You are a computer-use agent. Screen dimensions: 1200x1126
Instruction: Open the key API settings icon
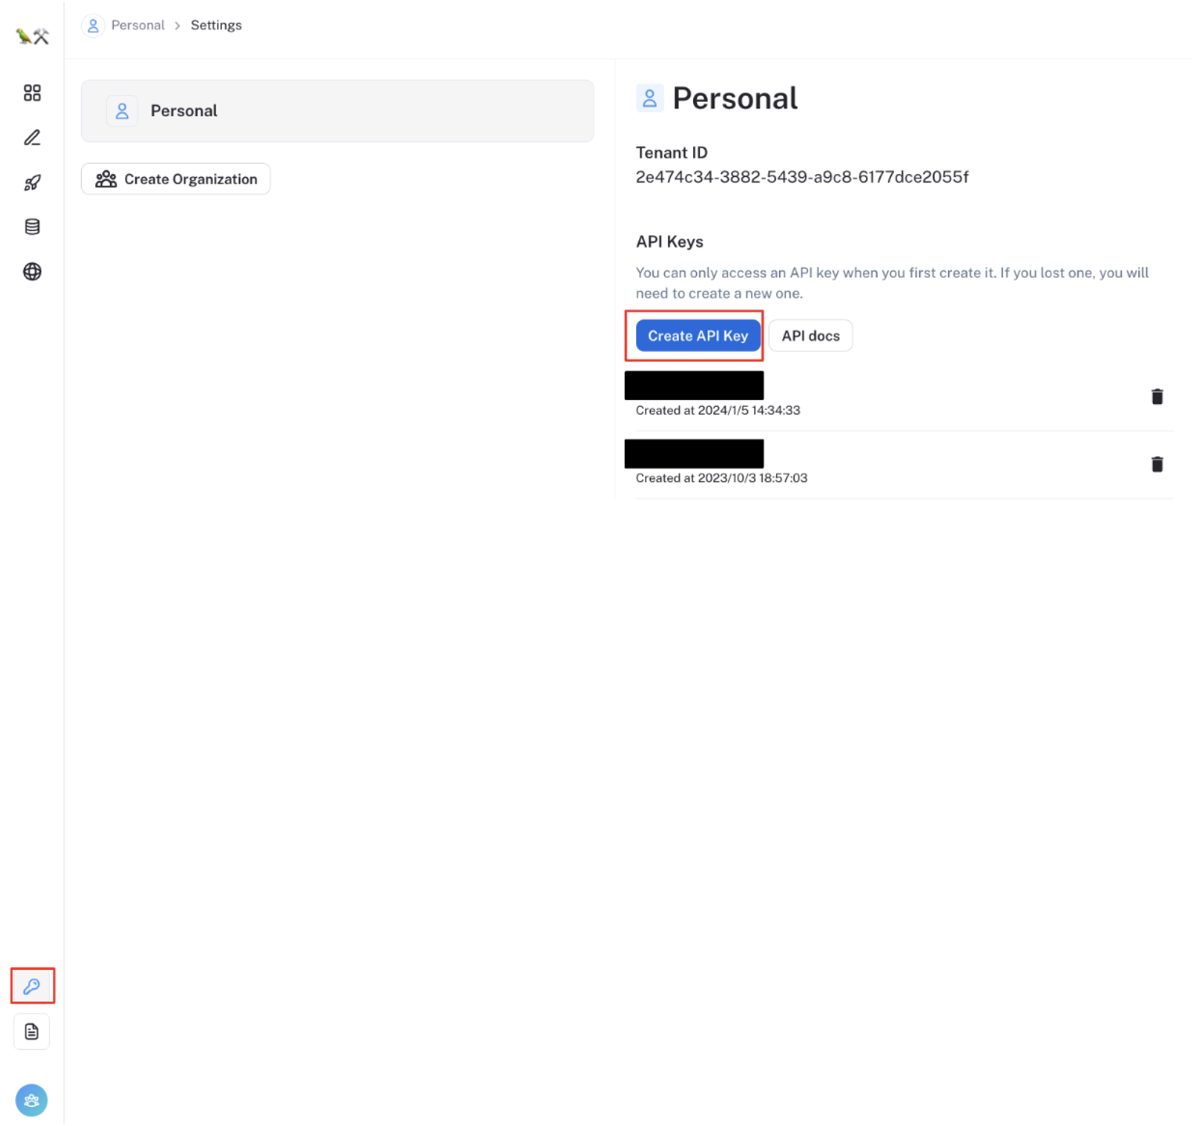coord(32,986)
